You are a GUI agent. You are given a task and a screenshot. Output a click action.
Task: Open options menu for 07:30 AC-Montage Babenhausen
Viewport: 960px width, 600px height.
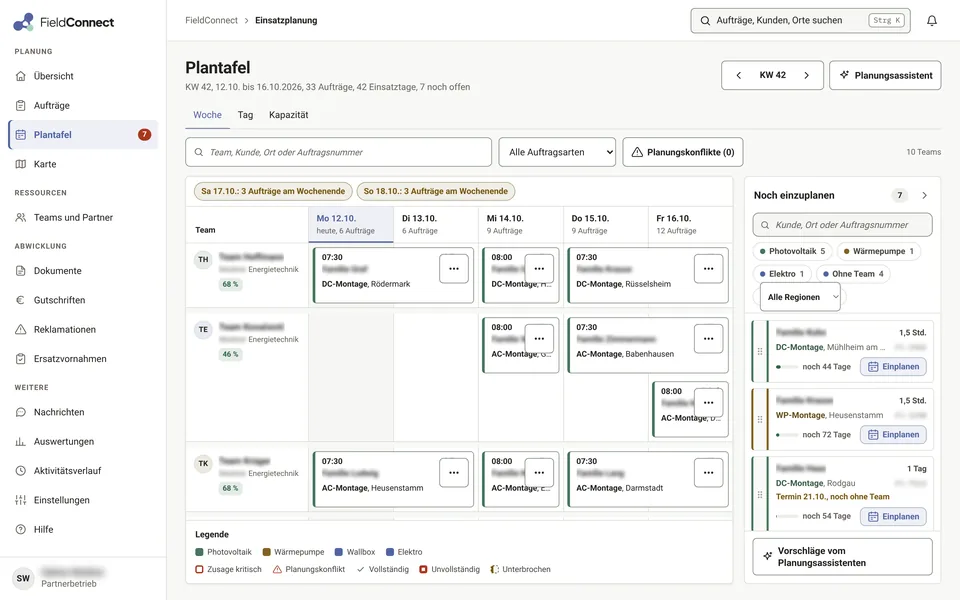(708, 339)
